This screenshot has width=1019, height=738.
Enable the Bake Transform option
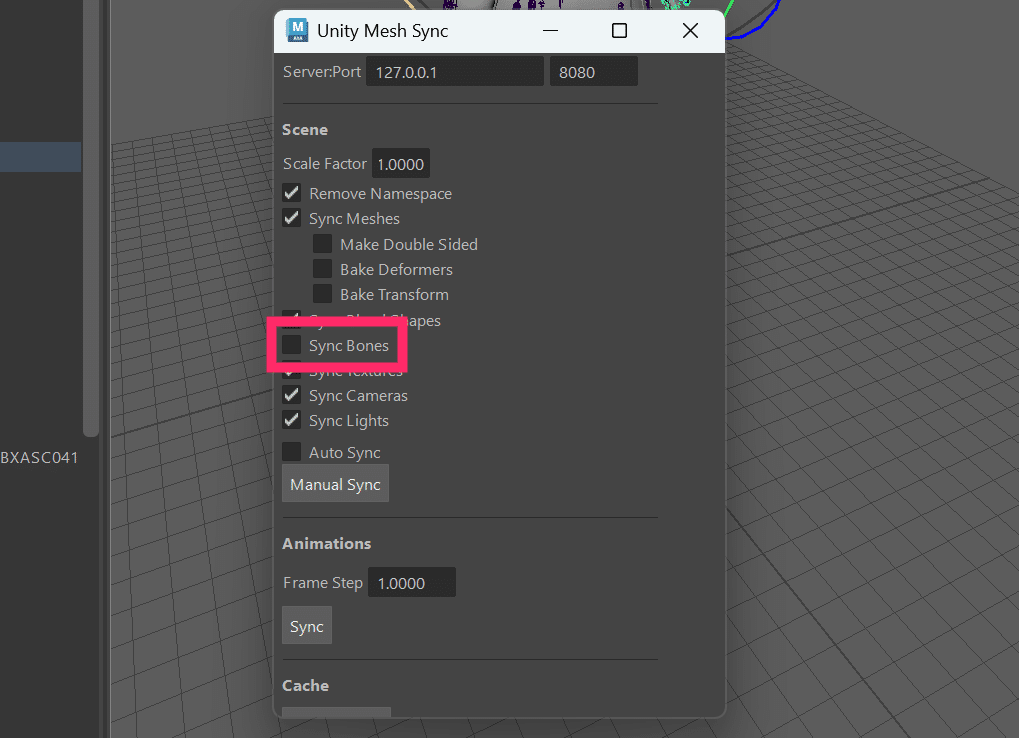coord(322,293)
